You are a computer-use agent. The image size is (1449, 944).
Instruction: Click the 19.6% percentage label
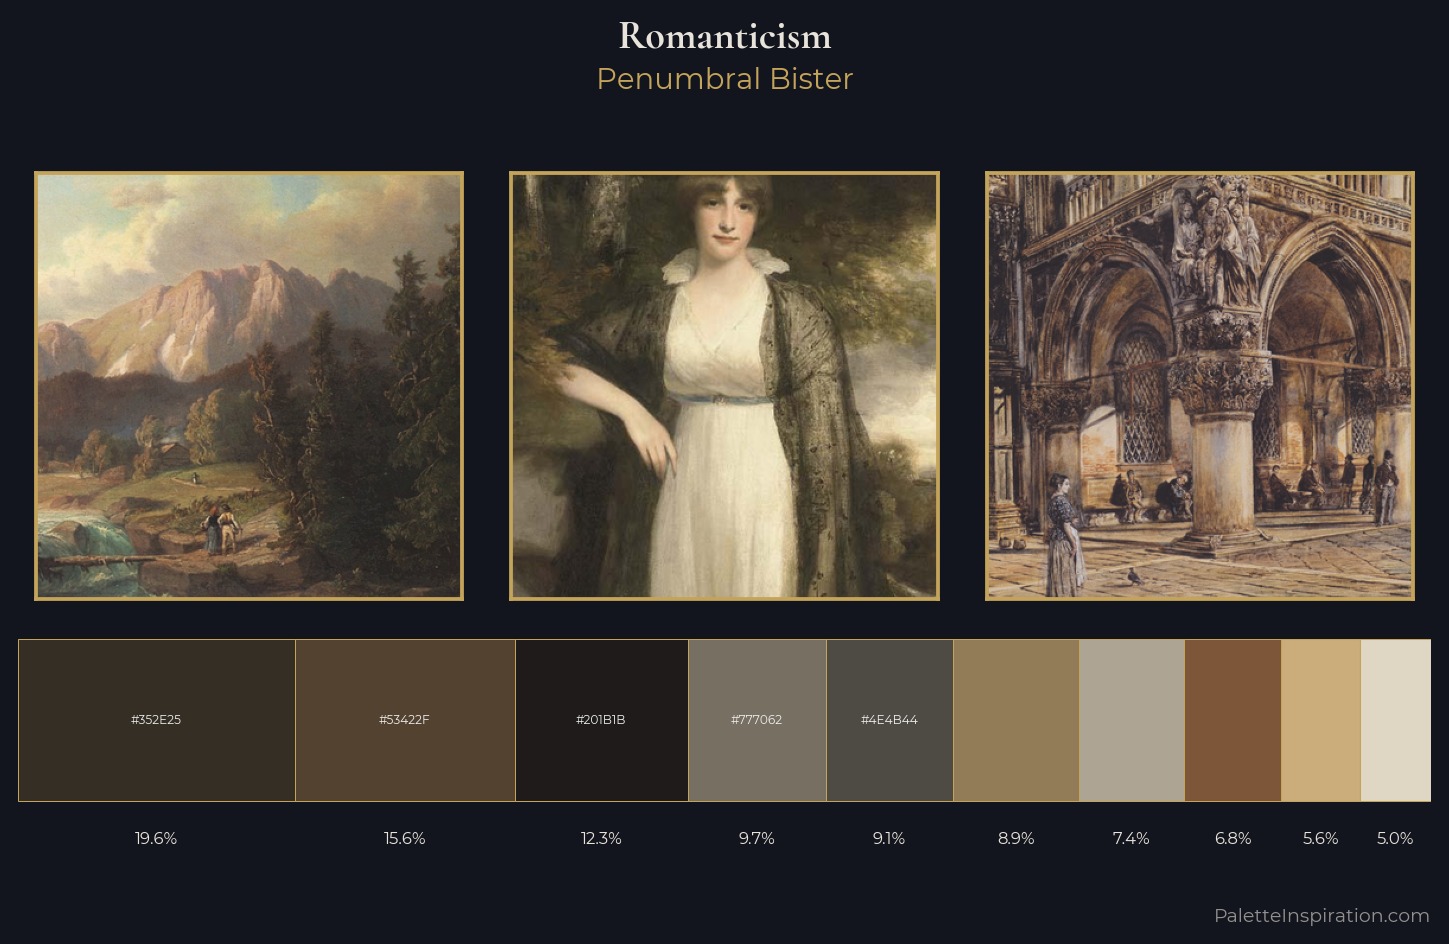click(156, 838)
